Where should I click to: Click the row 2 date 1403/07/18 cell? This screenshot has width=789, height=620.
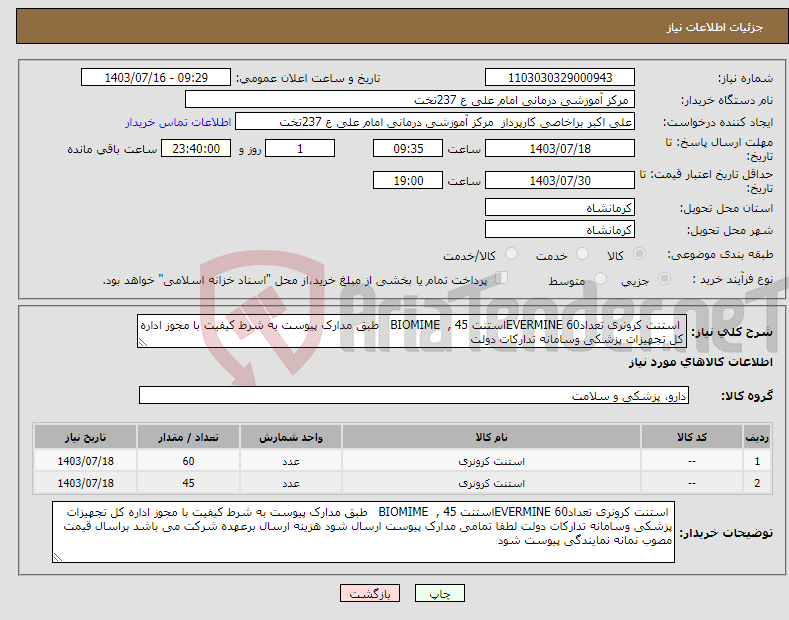pos(85,483)
